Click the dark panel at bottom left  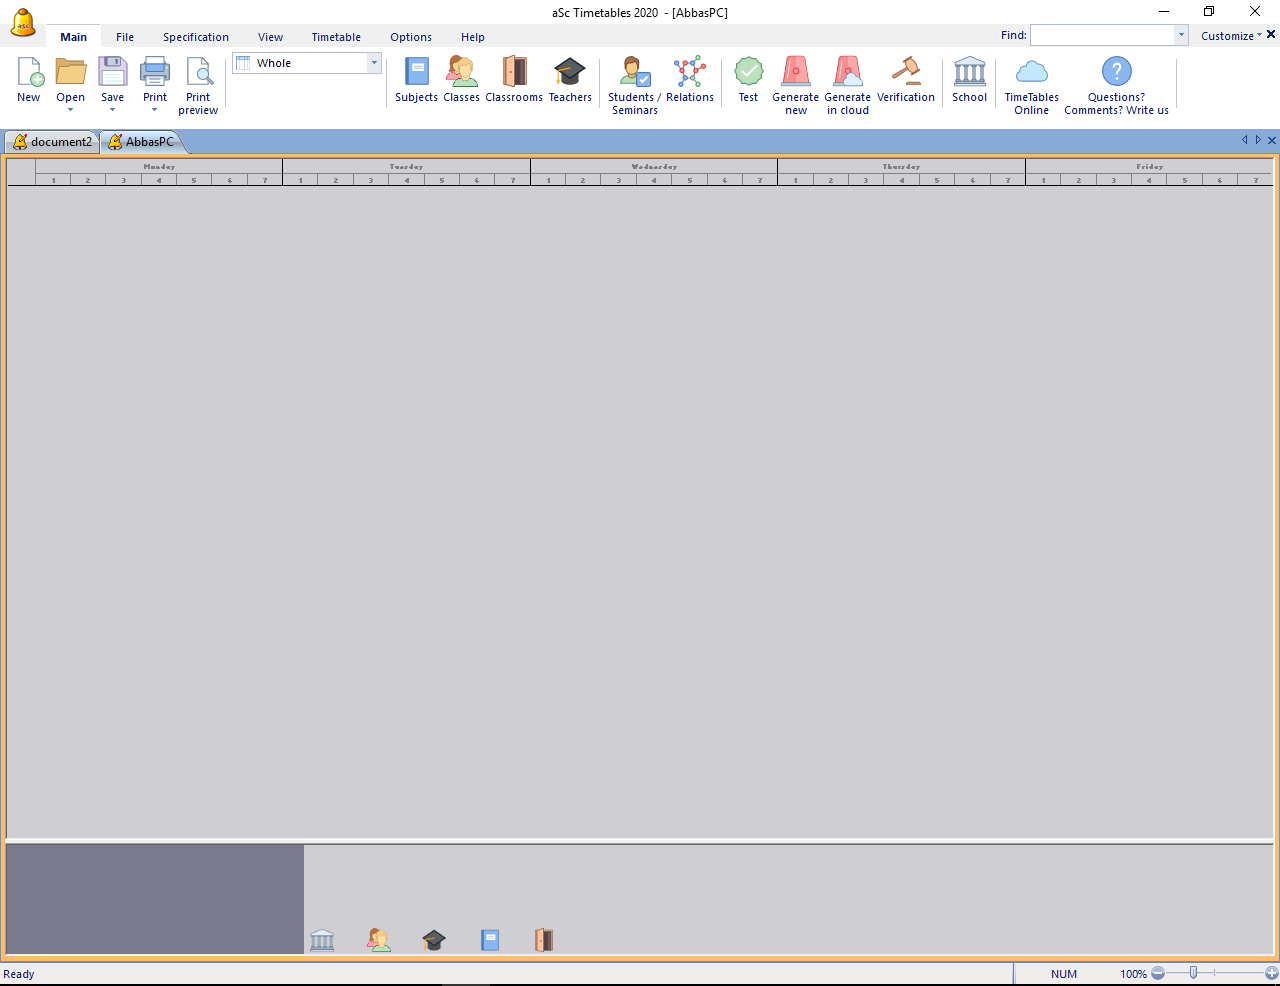[x=155, y=899]
